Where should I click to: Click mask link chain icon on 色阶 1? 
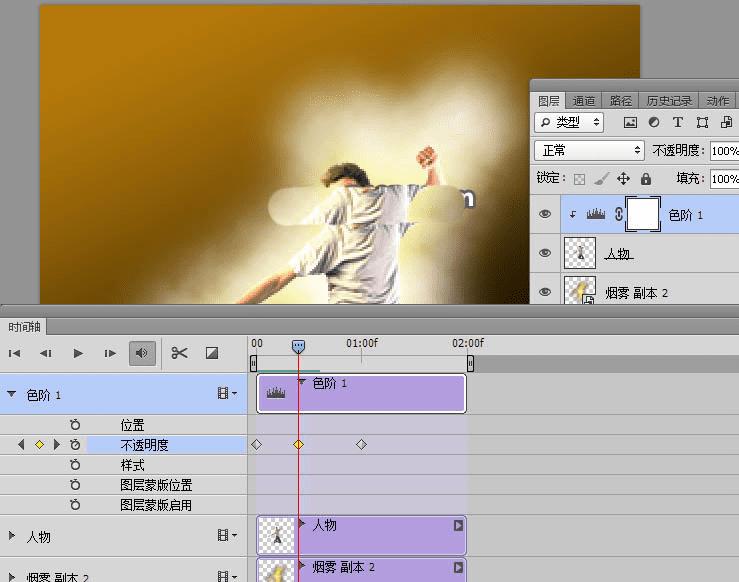pyautogui.click(x=619, y=214)
